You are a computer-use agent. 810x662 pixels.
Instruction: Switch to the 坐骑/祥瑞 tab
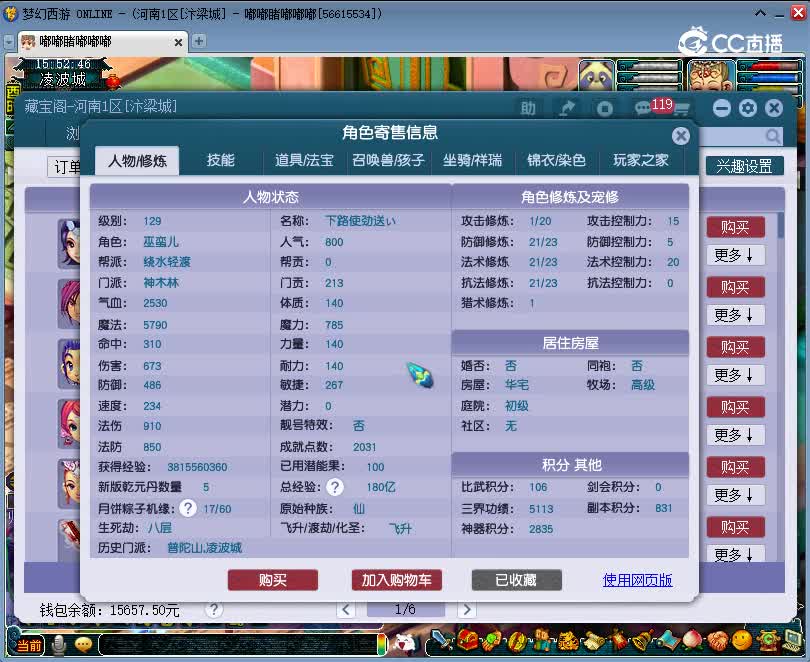point(472,160)
